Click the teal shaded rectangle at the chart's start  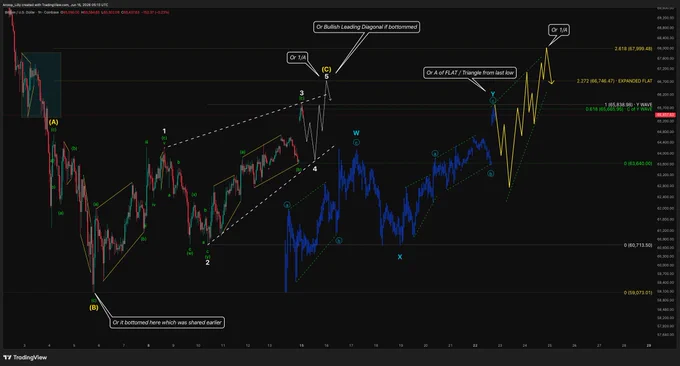click(41, 85)
